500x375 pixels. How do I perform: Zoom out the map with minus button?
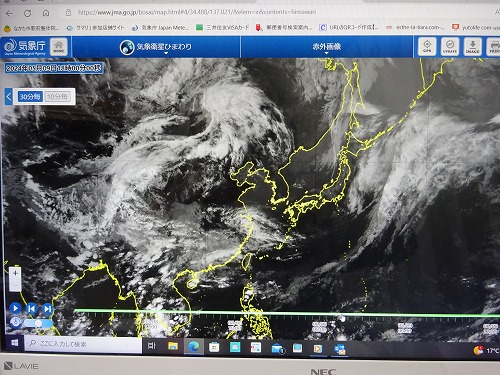pos(15,285)
